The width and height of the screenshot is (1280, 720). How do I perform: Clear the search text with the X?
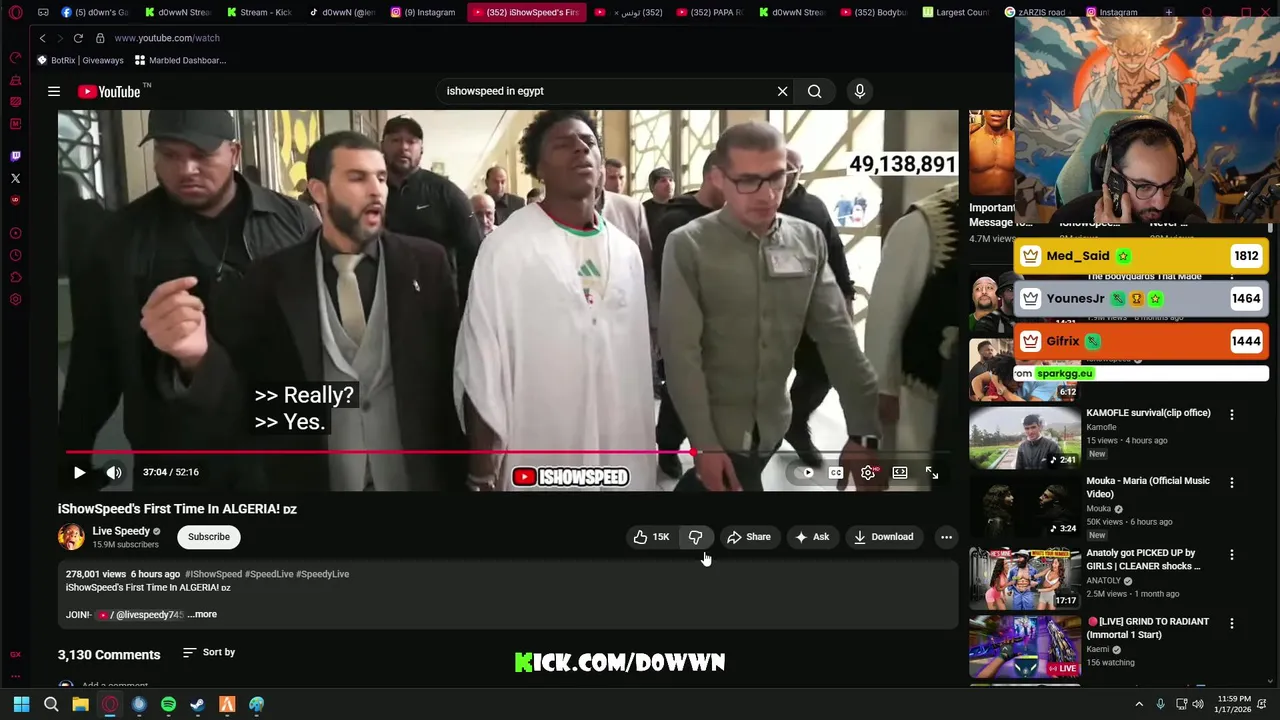pyautogui.click(x=782, y=91)
